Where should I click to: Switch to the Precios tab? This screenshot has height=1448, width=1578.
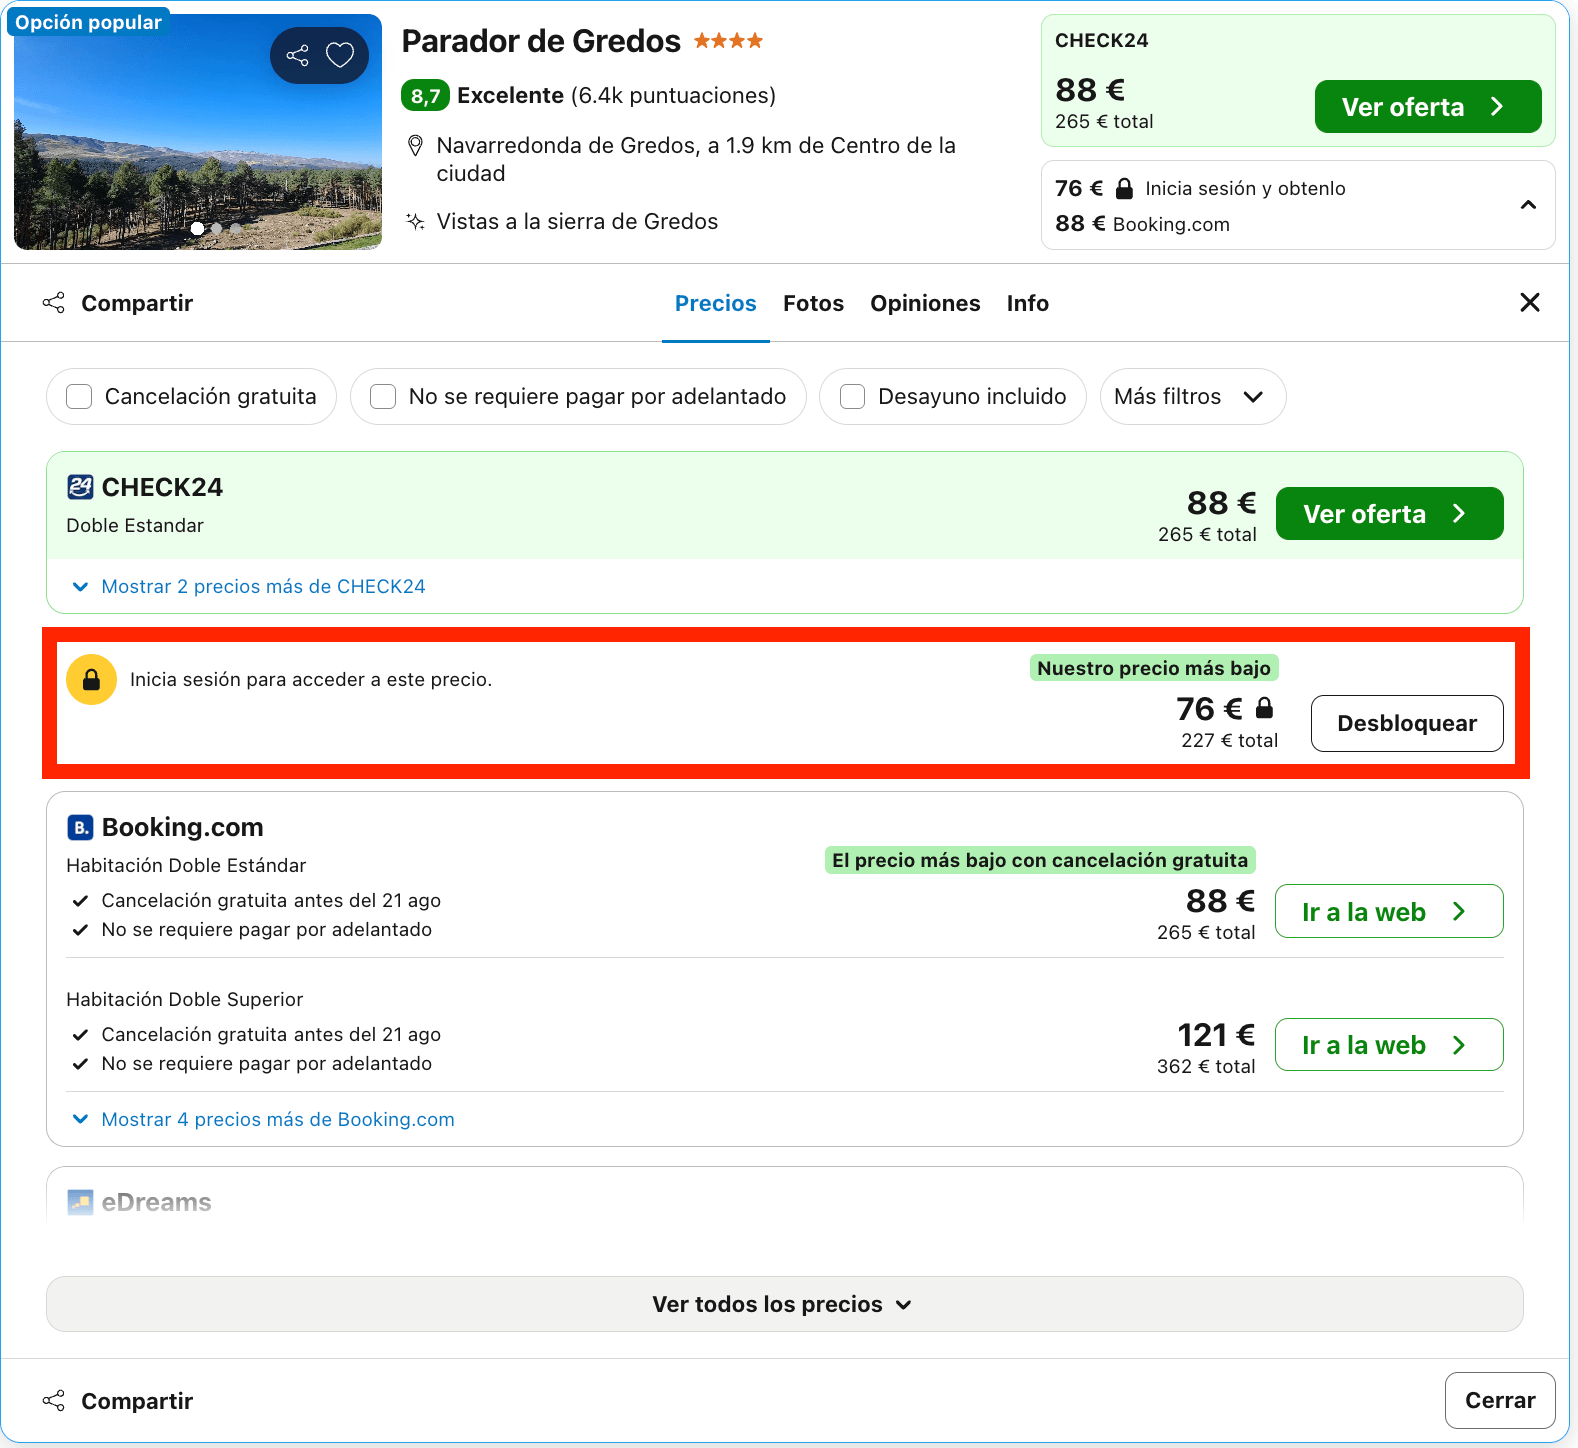pyautogui.click(x=715, y=303)
